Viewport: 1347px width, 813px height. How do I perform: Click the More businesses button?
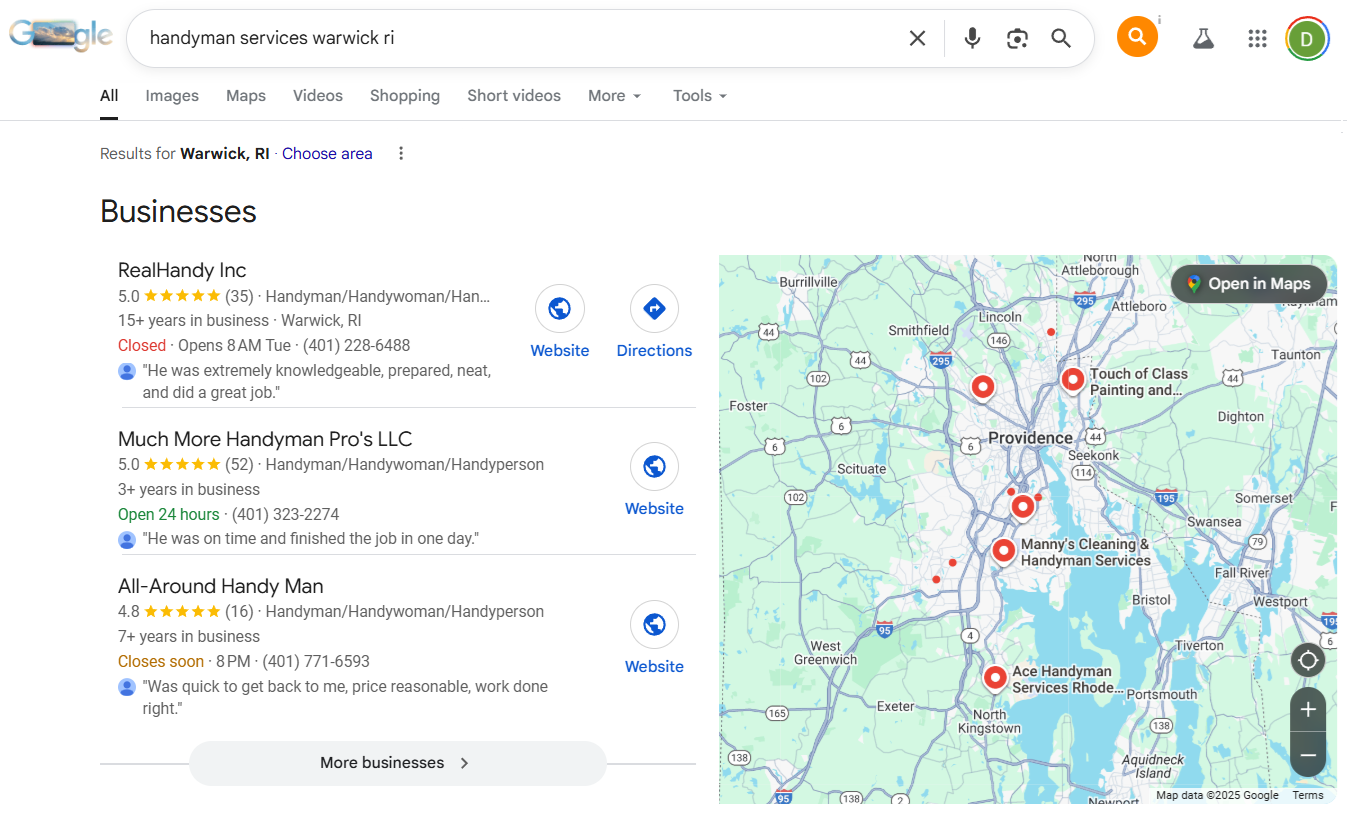pyautogui.click(x=397, y=762)
